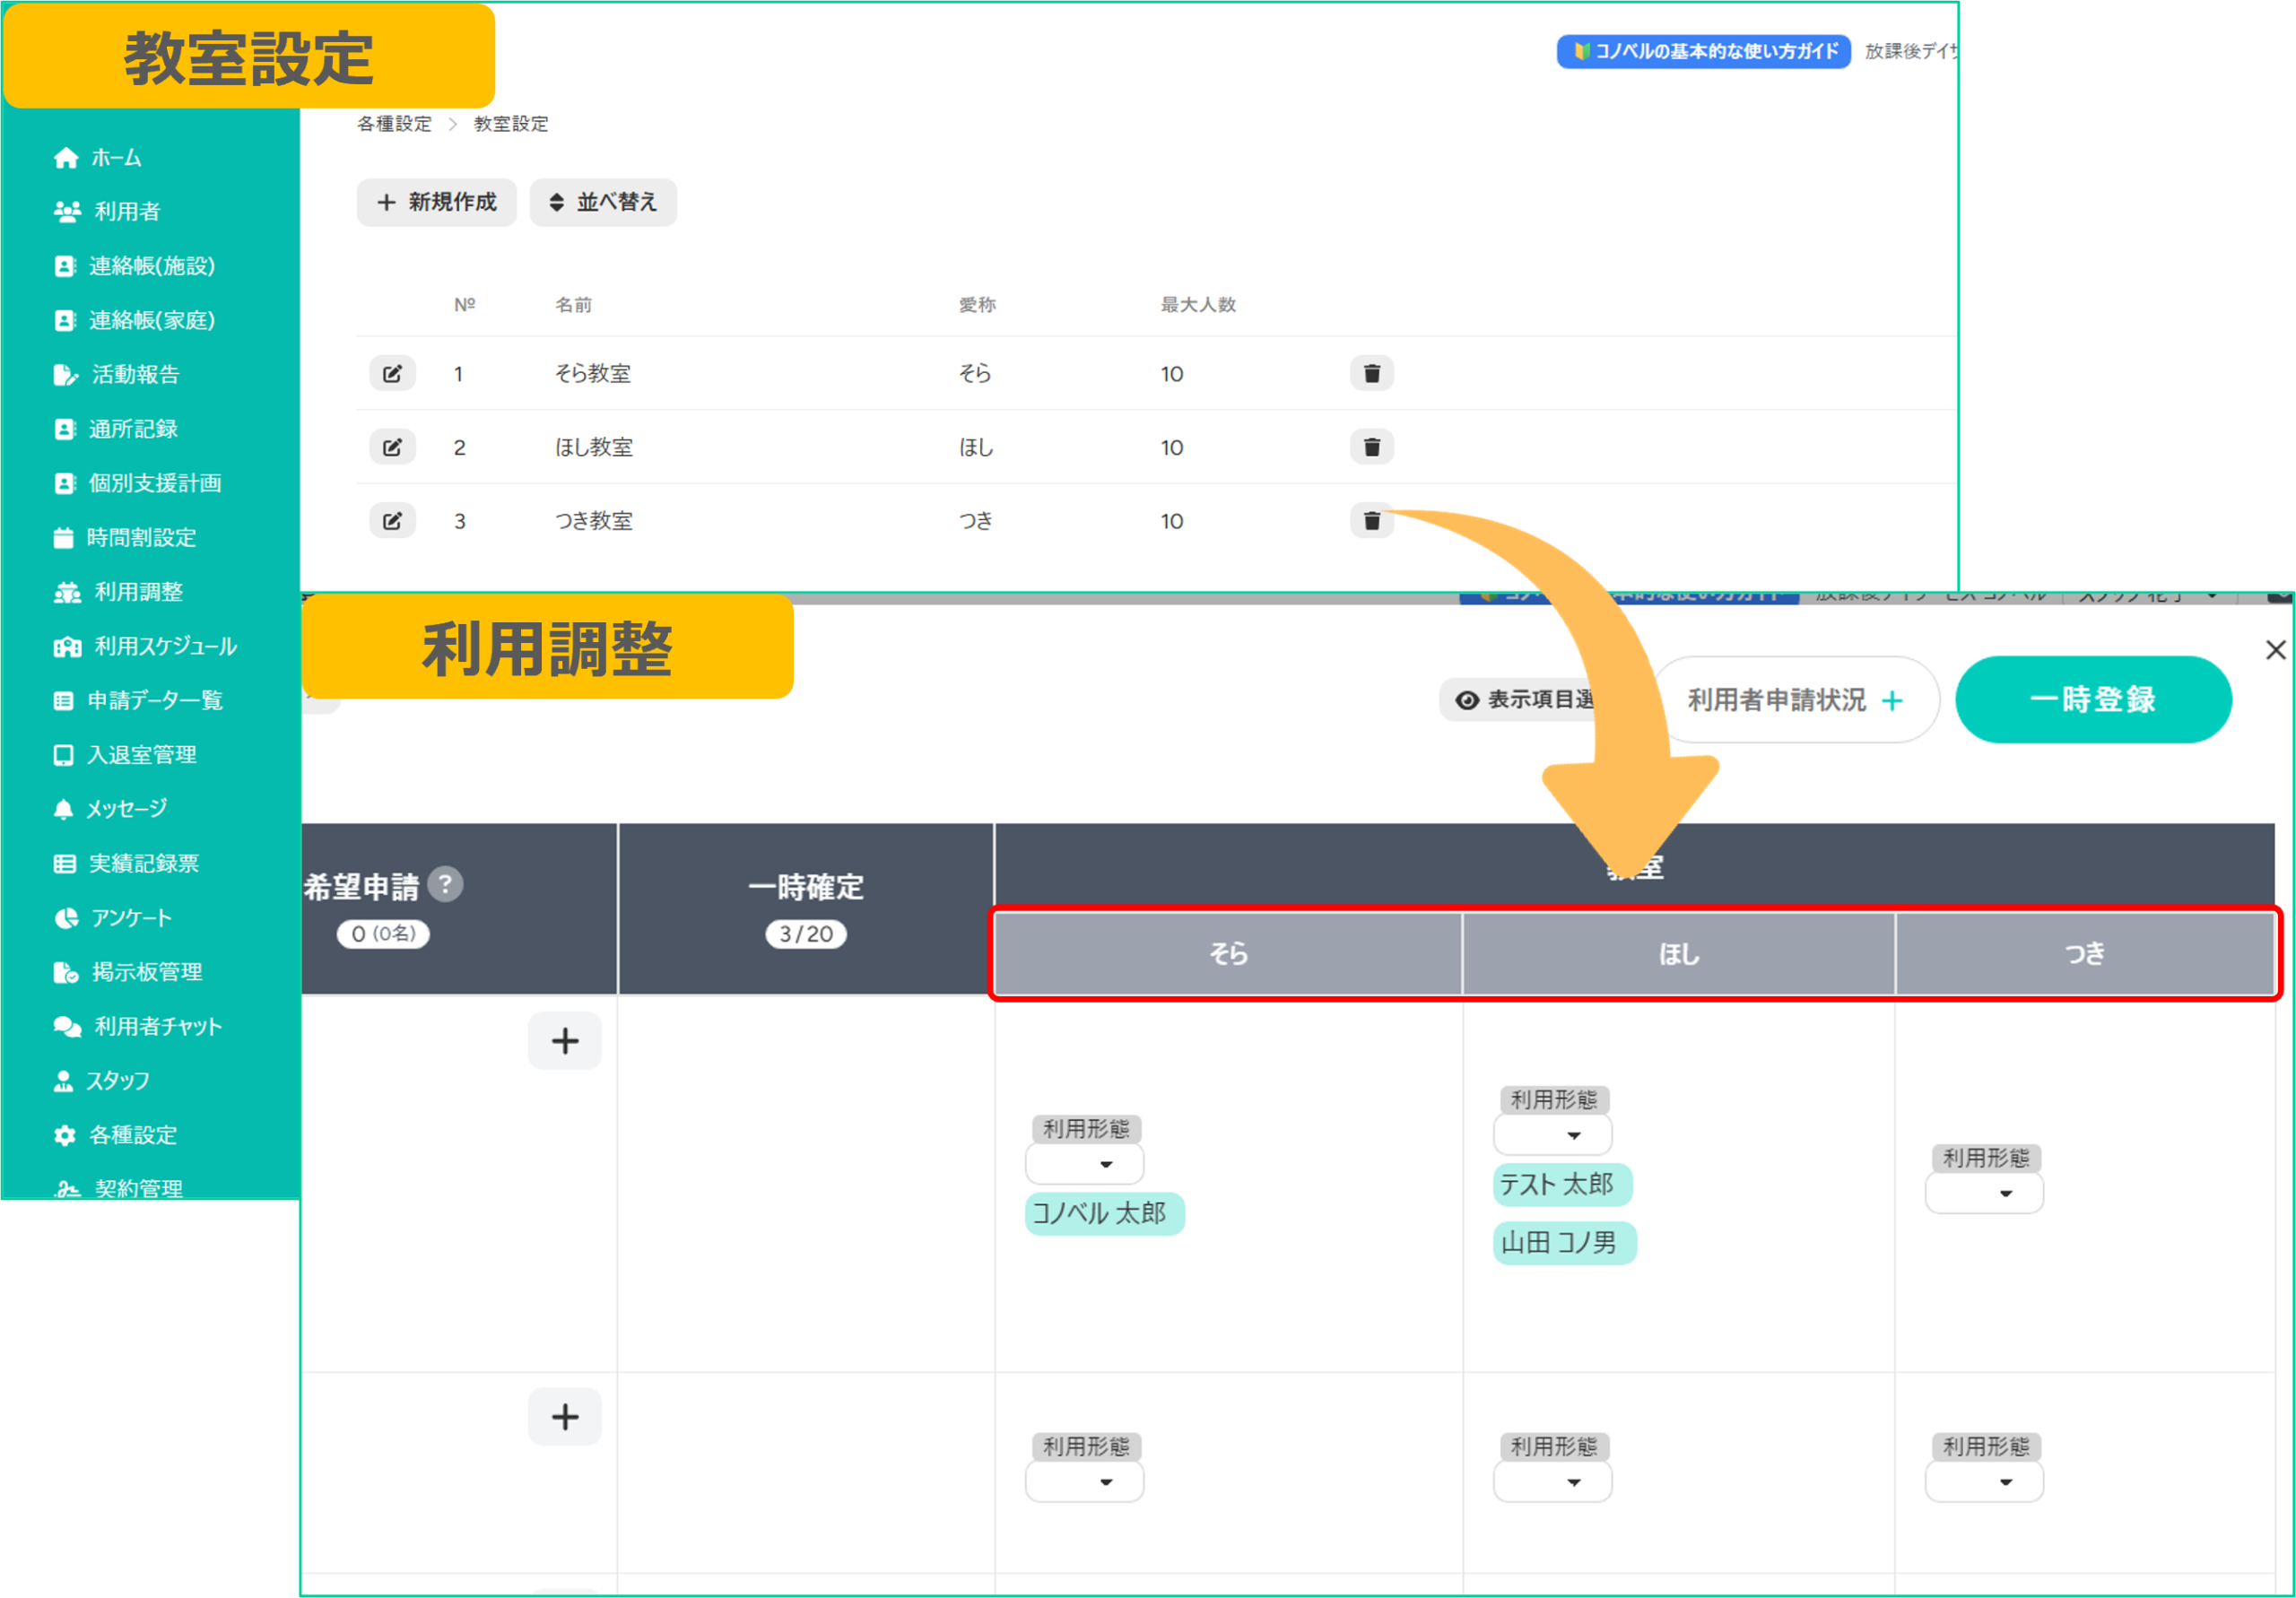Click the 新規作成 button
Viewport: 2296px width, 1598px height.
(x=436, y=202)
